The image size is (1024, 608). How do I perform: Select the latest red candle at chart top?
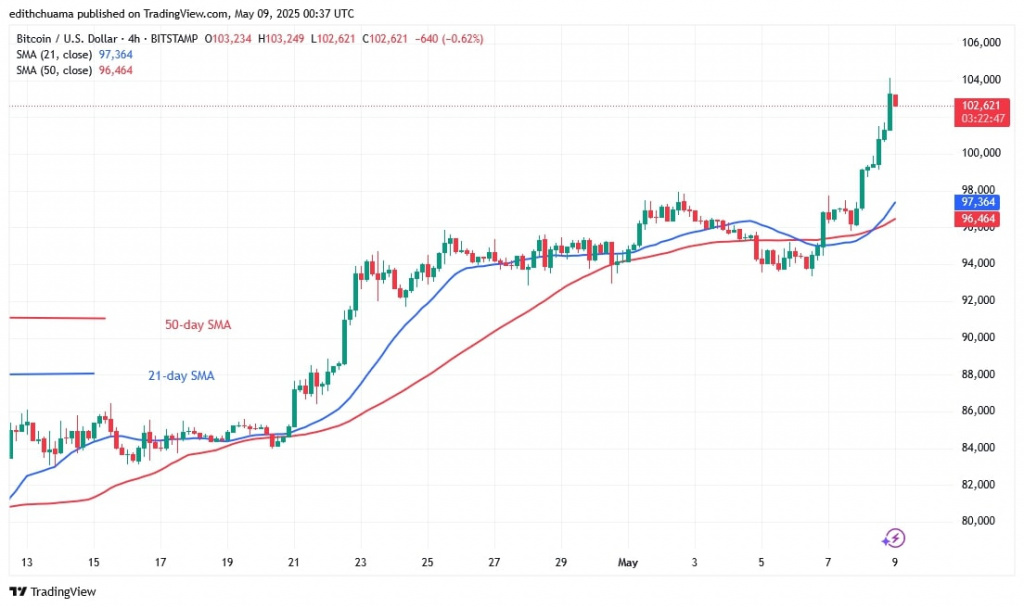897,100
